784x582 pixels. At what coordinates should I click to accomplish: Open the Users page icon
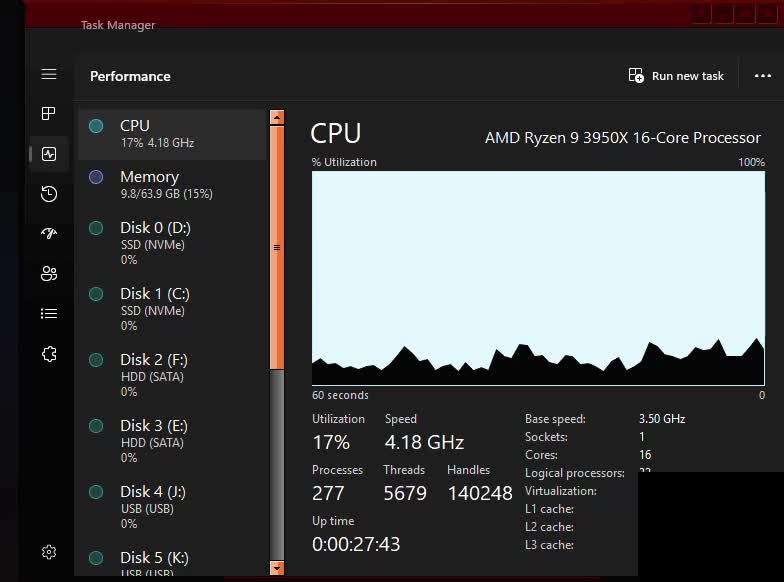(49, 274)
